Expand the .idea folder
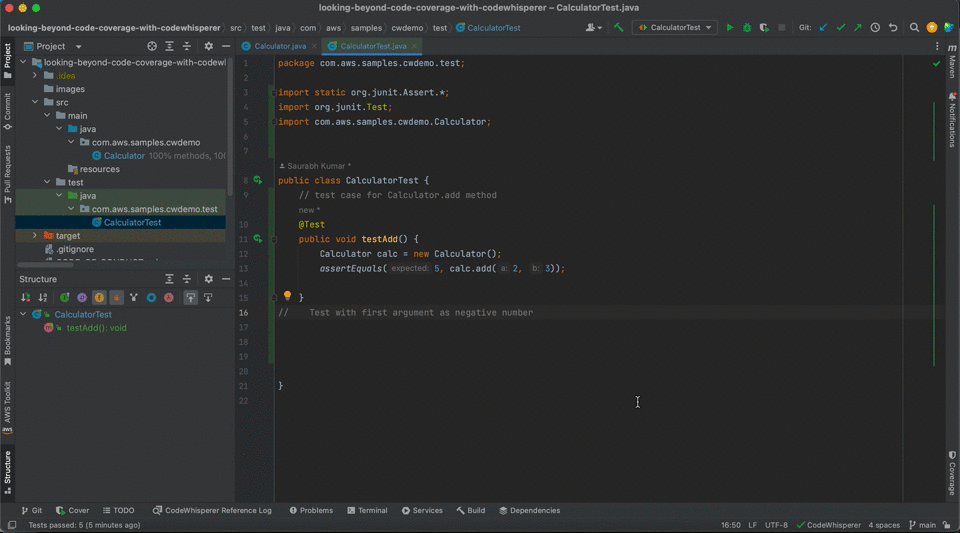 coord(35,75)
